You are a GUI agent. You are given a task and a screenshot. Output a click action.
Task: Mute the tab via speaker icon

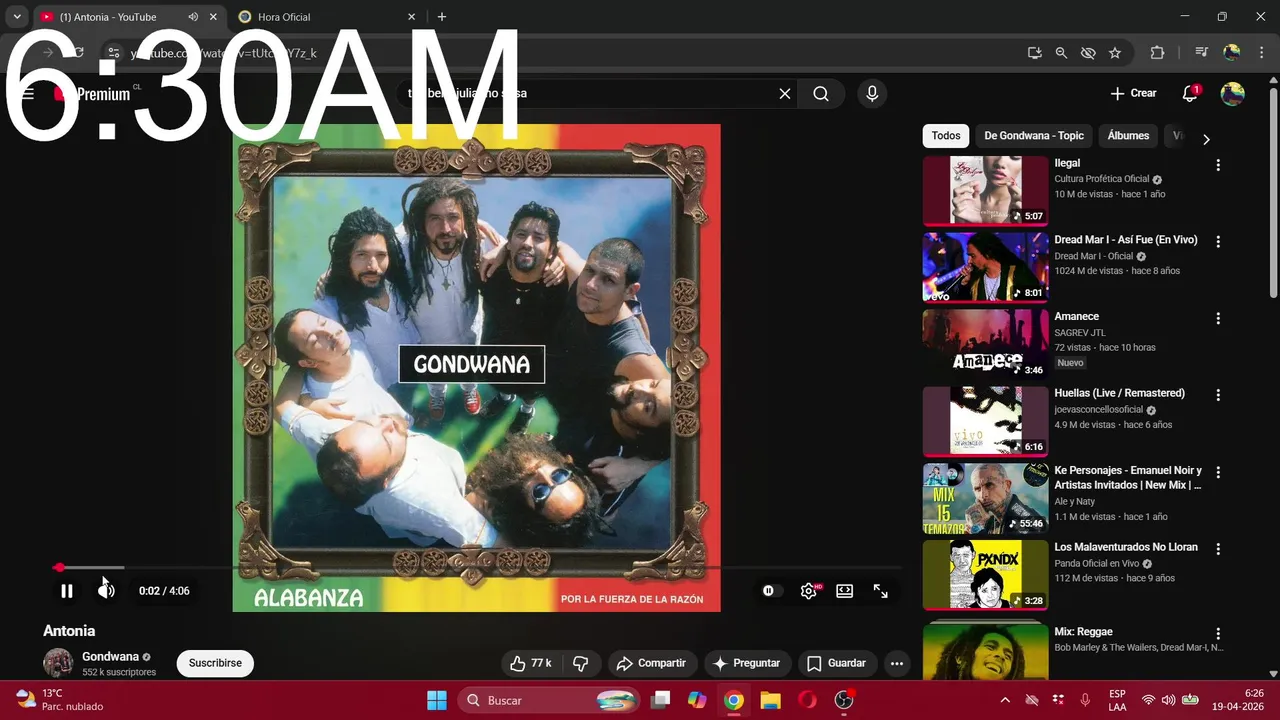(193, 17)
